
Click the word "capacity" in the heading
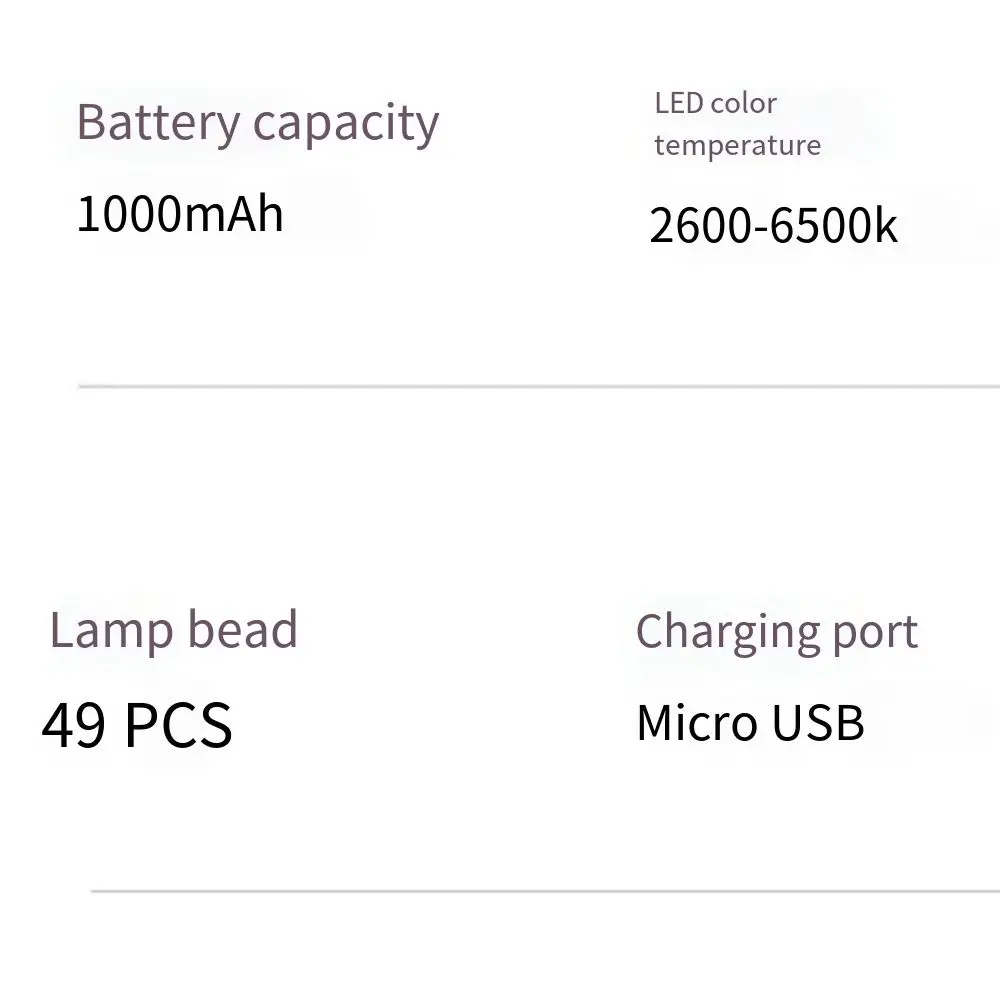pos(346,124)
